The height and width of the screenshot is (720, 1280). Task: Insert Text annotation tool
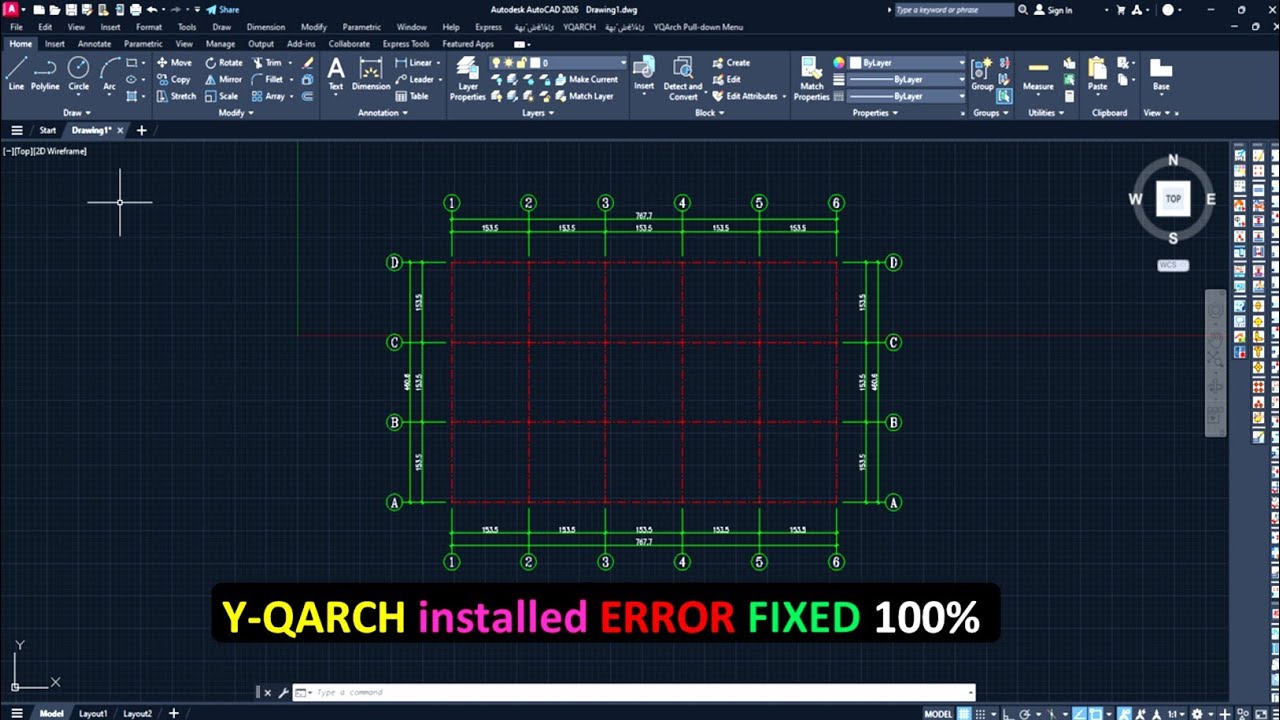[x=336, y=74]
